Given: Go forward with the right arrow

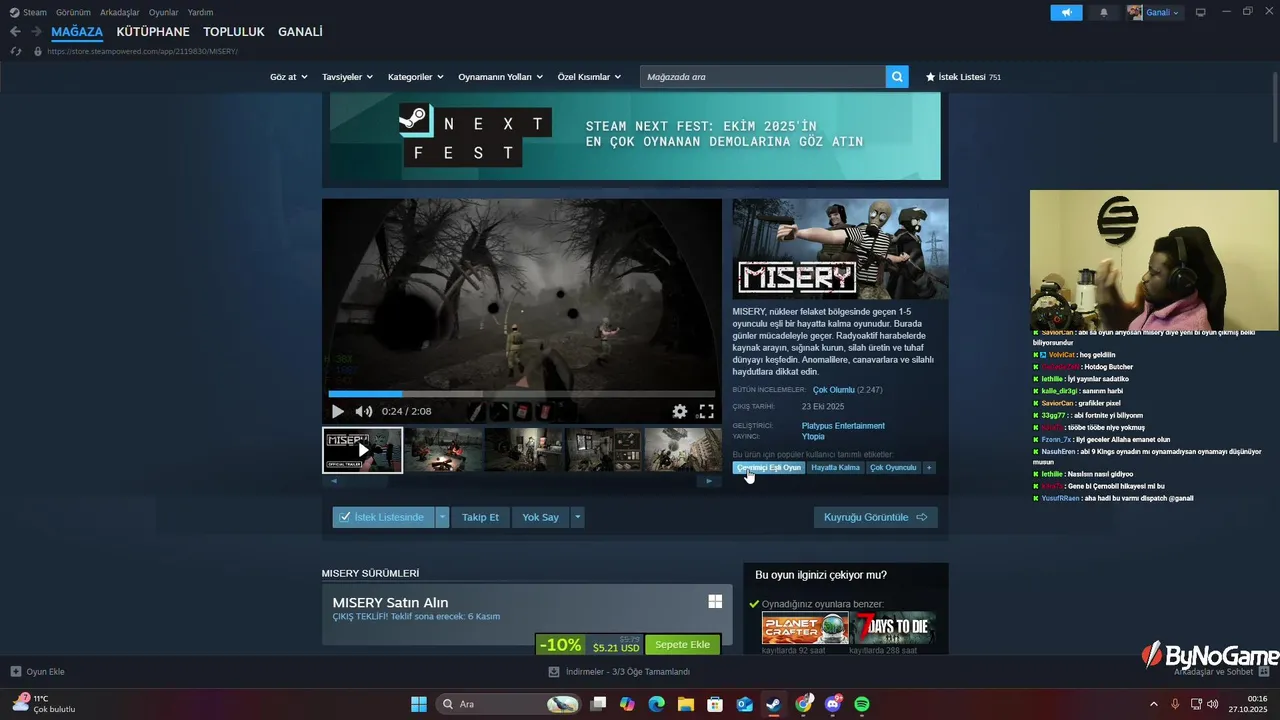Looking at the screenshot, I should tap(36, 32).
